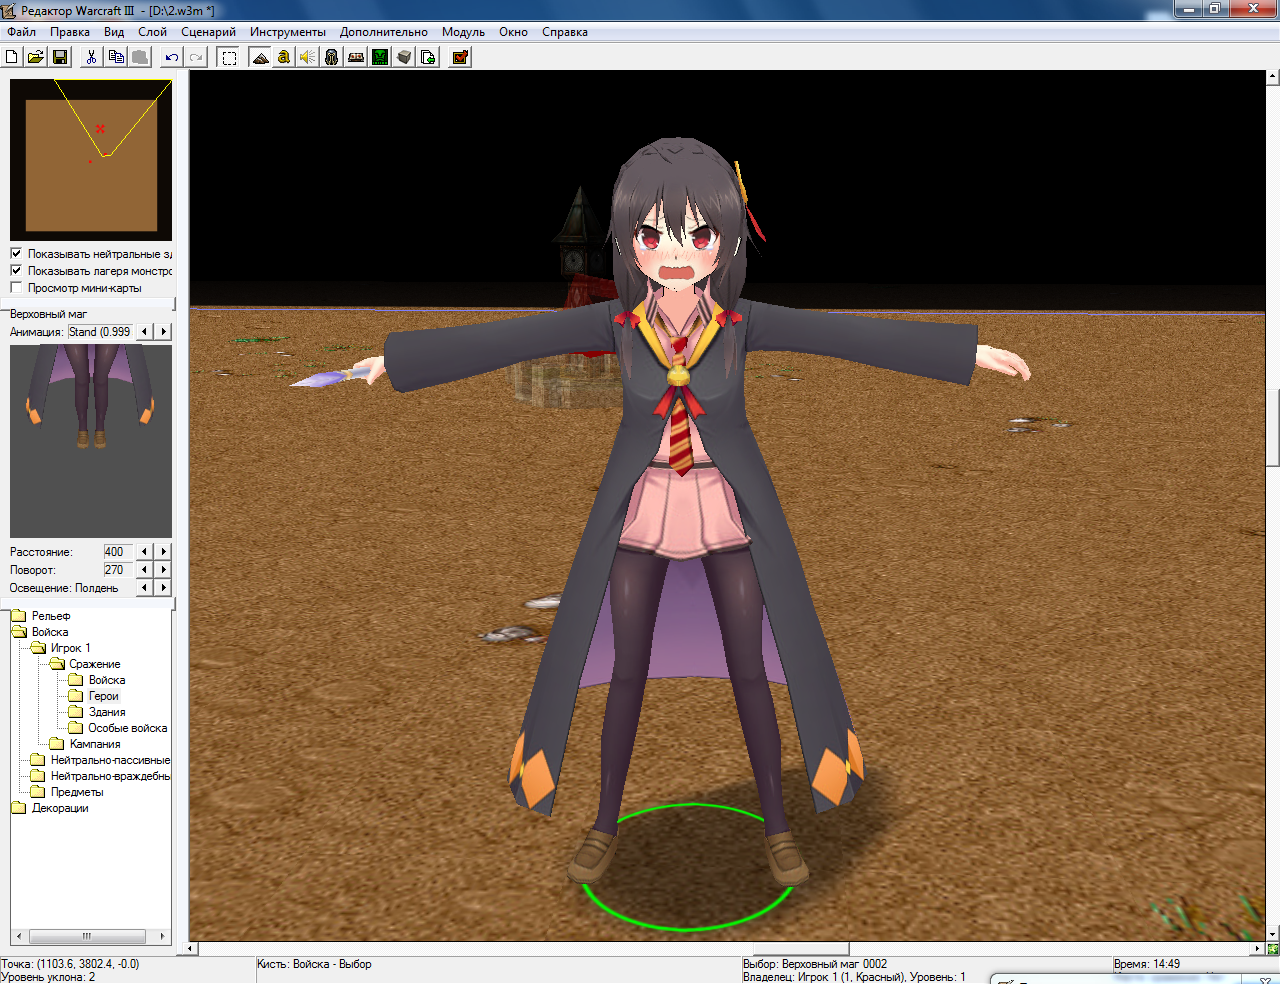Switch to next animation with right arrow

(x=164, y=332)
